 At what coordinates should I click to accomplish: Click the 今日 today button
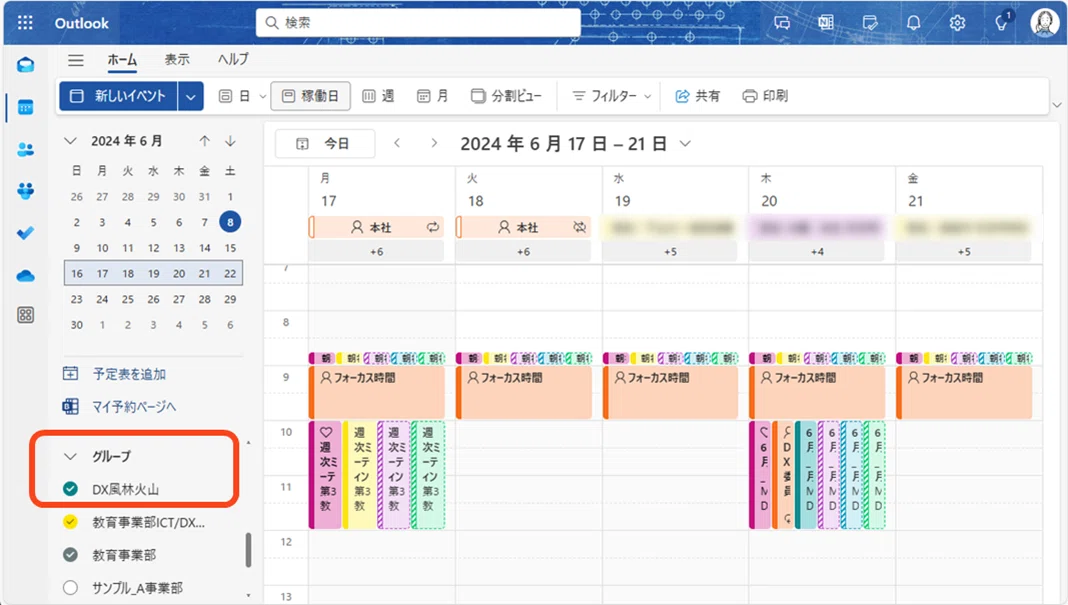(x=324, y=143)
